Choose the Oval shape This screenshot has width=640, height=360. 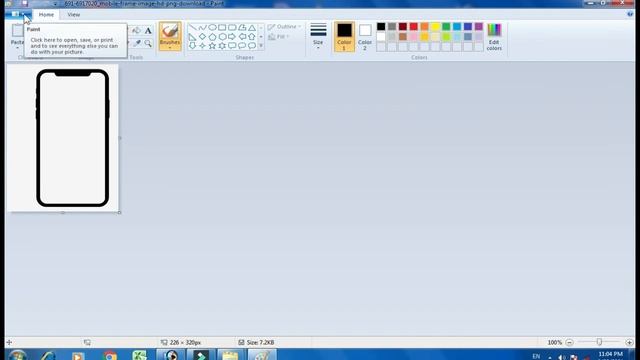pos(212,27)
